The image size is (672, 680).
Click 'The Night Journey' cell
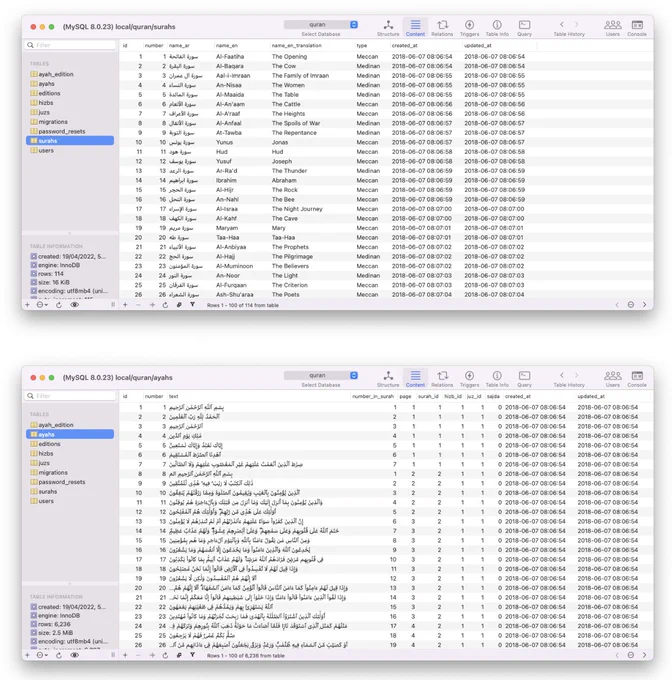point(297,209)
